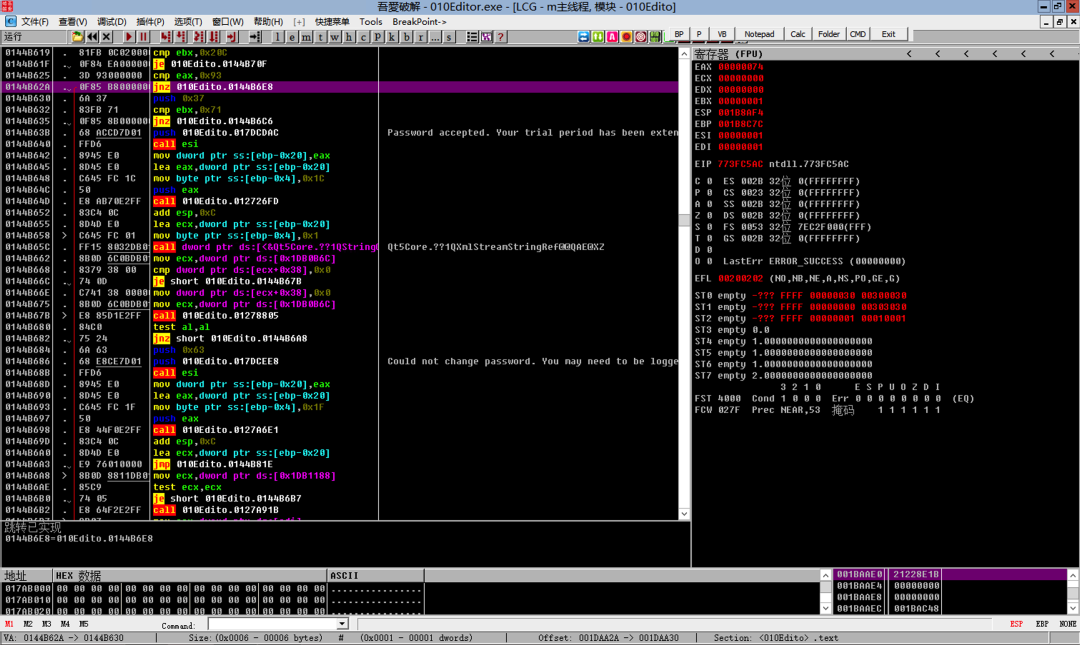Click the VB button
This screenshot has height=645, width=1080.
coord(722,34)
